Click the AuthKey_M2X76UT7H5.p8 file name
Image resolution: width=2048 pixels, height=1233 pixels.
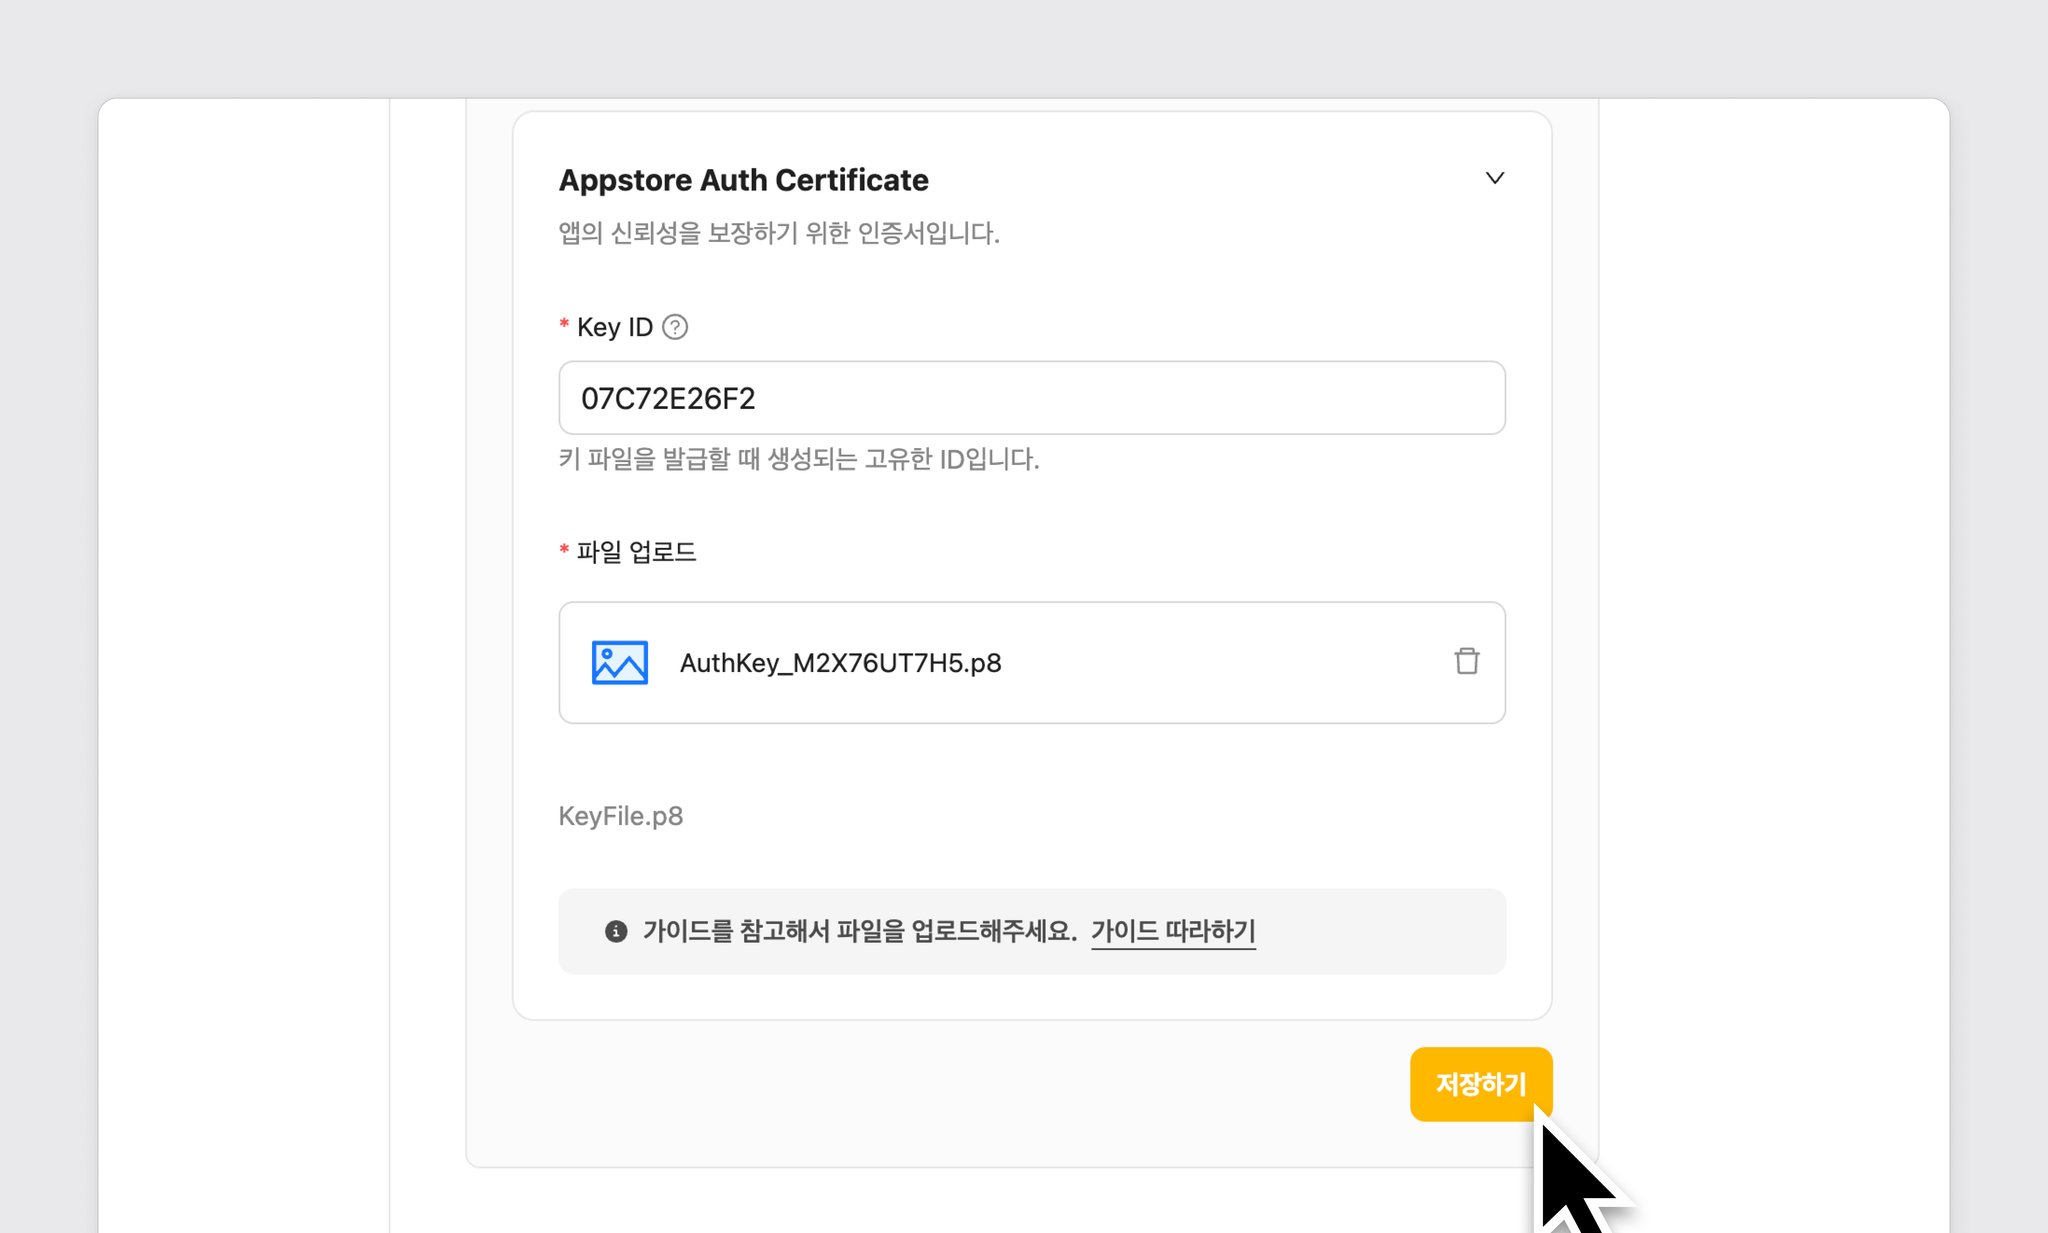(840, 663)
